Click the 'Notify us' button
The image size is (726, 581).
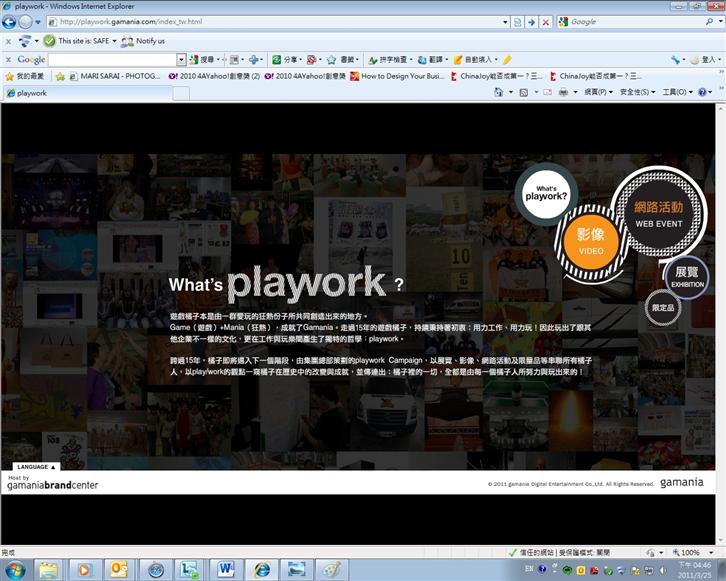point(143,41)
